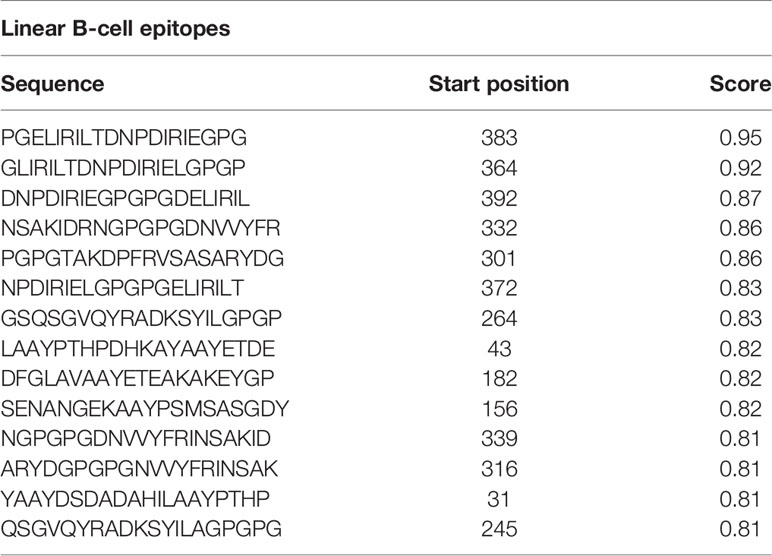Screen dimensions: 772x556
Task: Select sequence PGPGTAKDPFRVSASARYDG
Action: (x=143, y=259)
